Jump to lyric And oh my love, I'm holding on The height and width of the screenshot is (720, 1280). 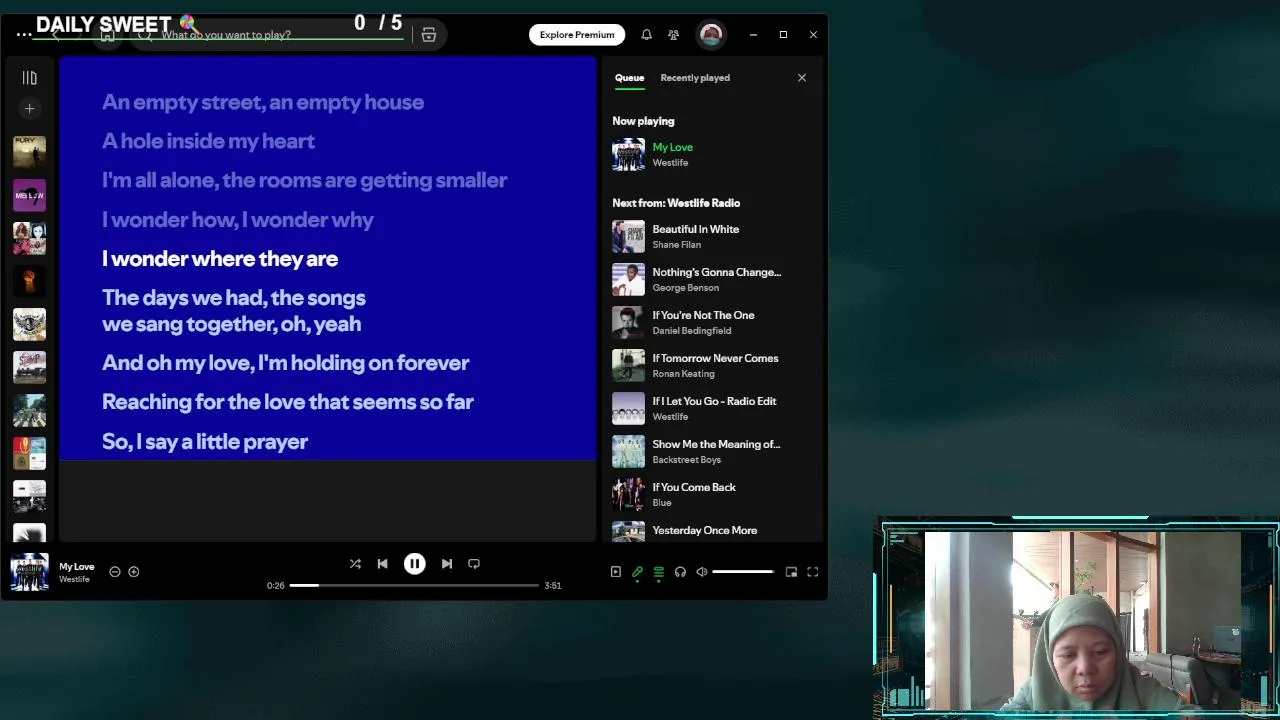[286, 363]
